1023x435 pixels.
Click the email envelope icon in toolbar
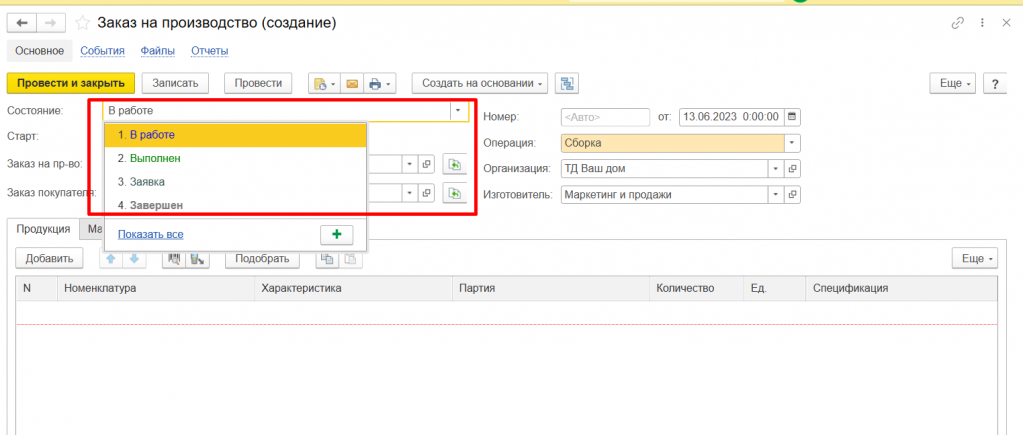352,83
